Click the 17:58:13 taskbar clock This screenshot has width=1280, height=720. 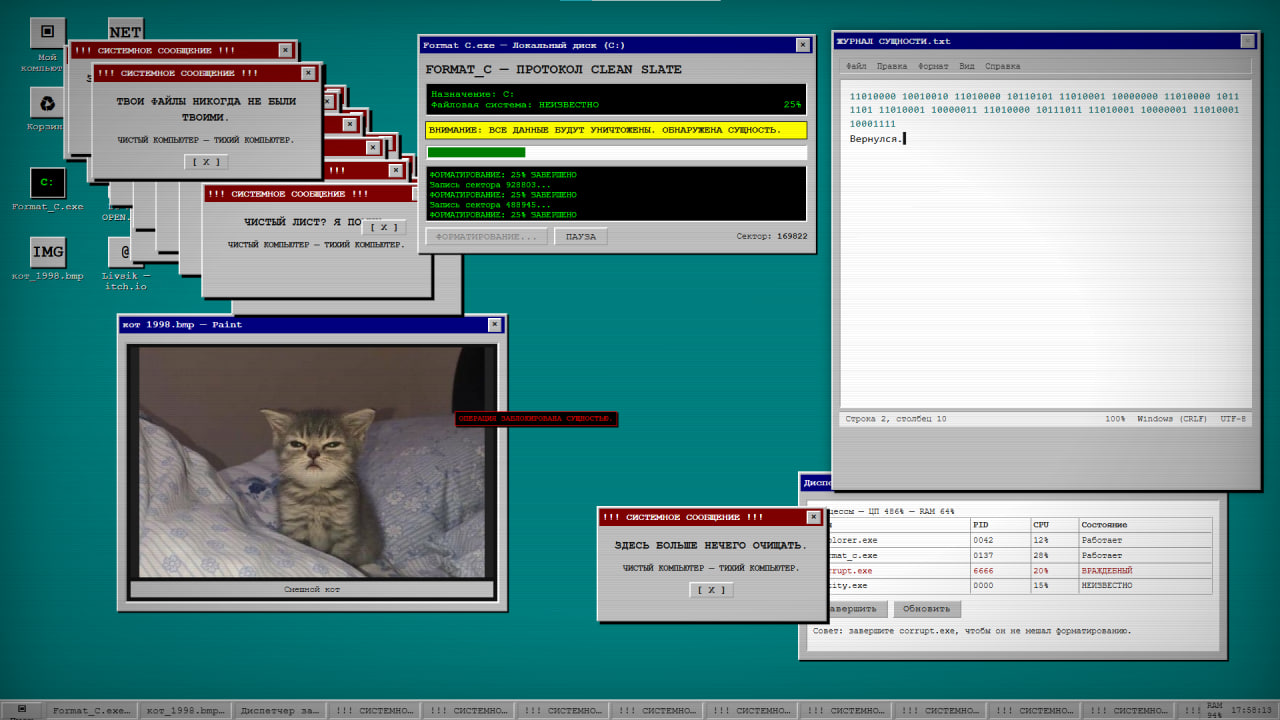tap(1251, 710)
